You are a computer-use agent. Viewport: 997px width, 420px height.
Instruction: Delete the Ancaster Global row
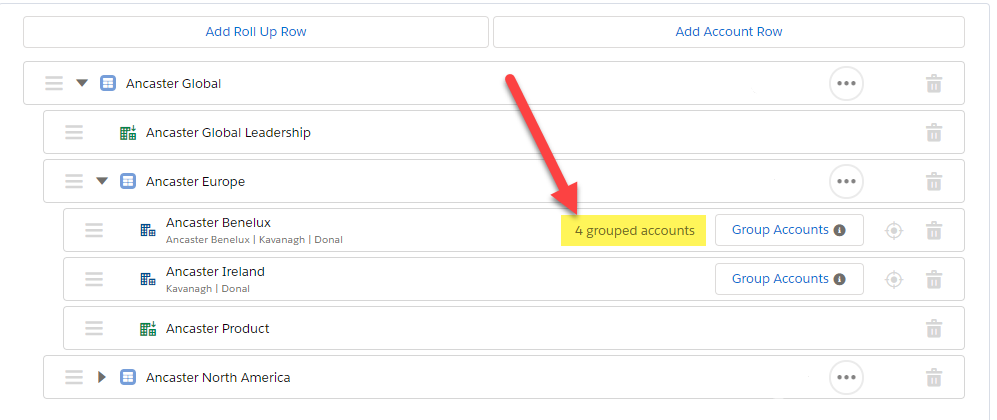tap(933, 84)
